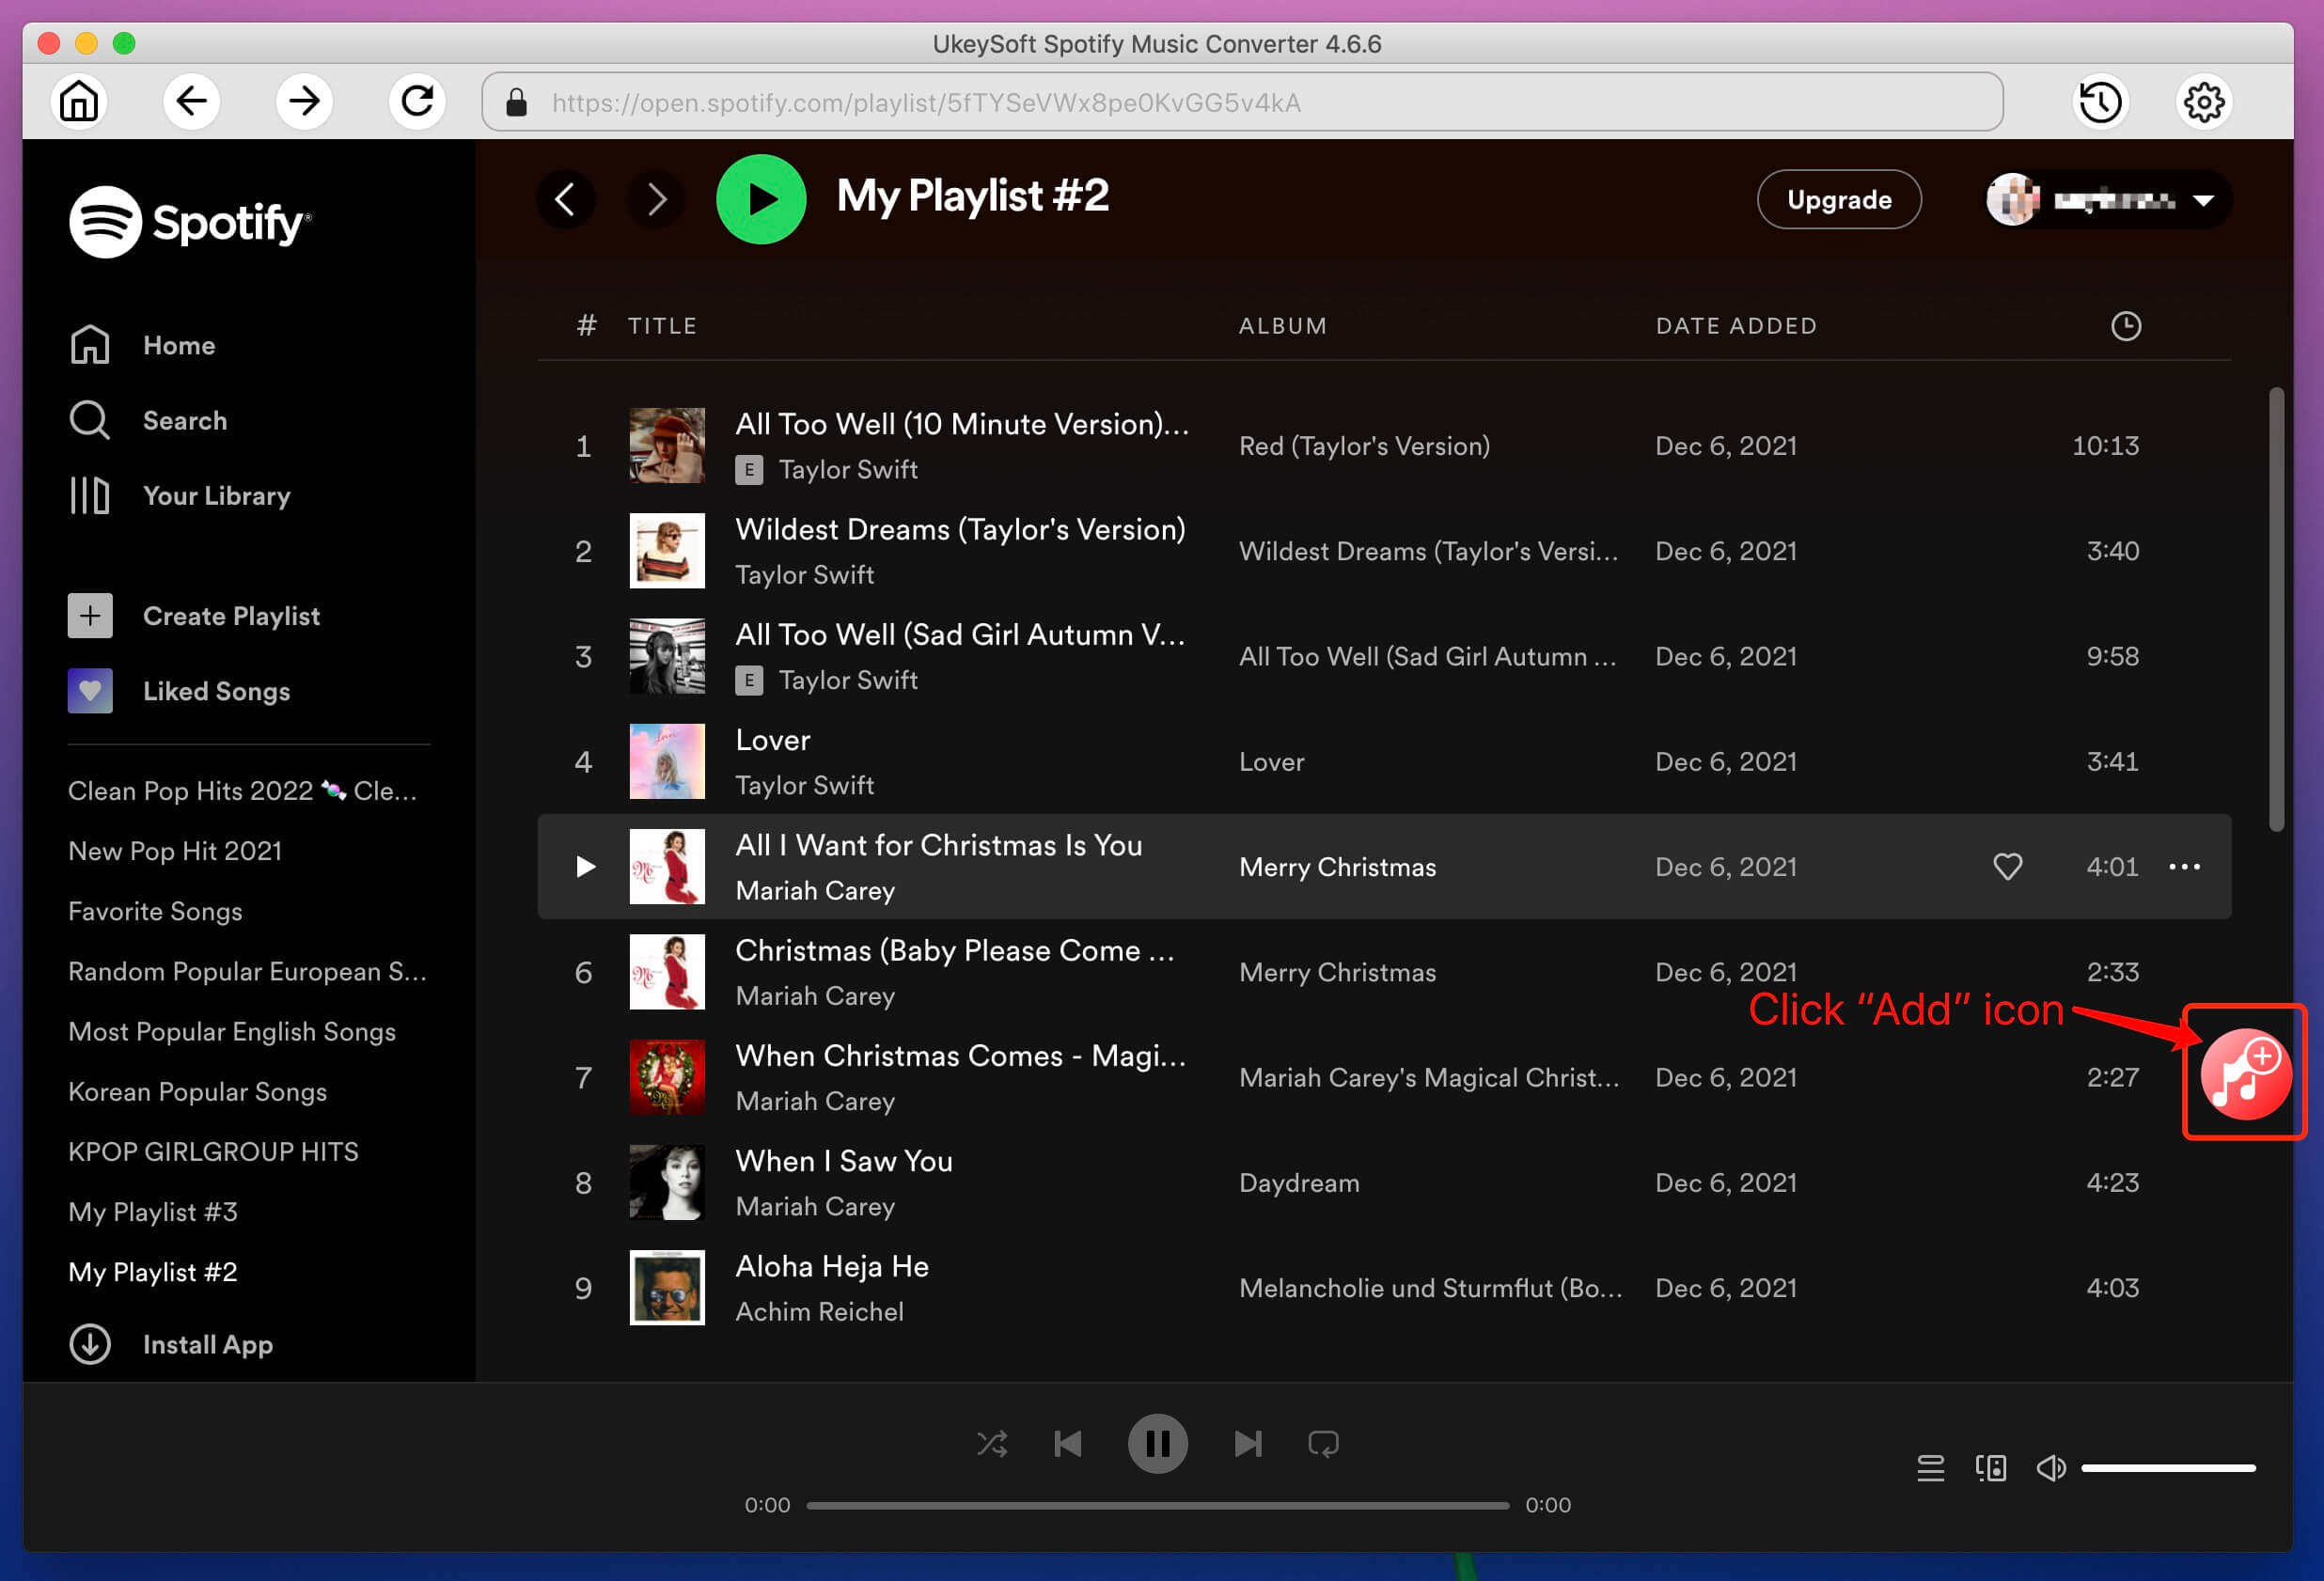Click the Spotify home icon
The image size is (2324, 1581).
(x=90, y=344)
